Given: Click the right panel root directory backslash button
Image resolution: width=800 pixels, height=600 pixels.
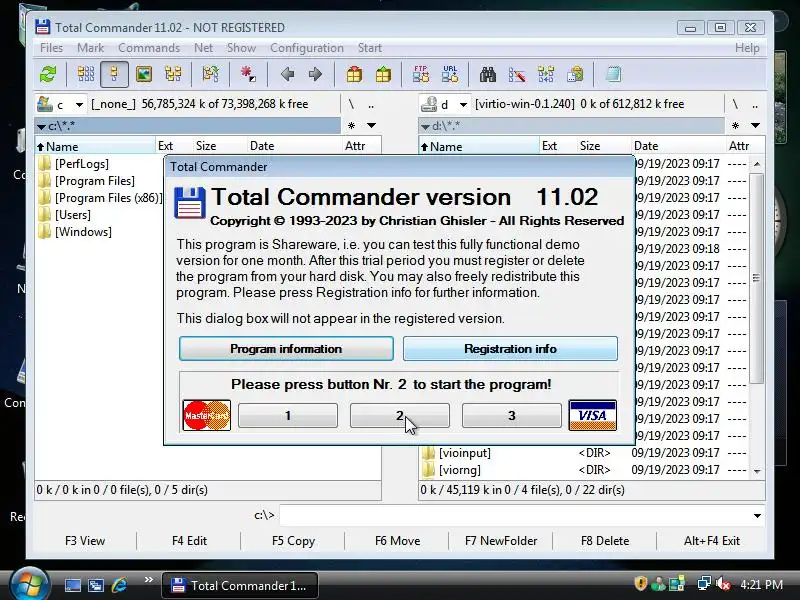Looking at the screenshot, I should (x=735, y=104).
